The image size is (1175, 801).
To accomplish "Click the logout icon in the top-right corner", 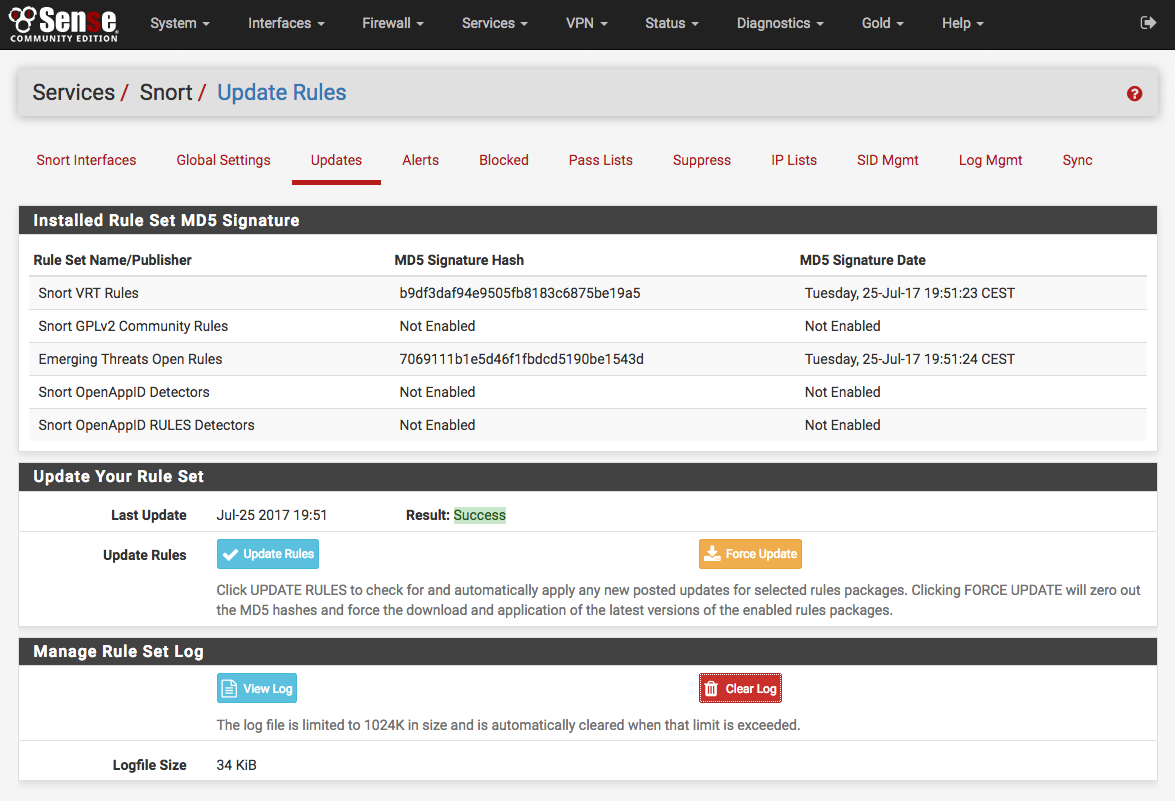I will click(1147, 23).
